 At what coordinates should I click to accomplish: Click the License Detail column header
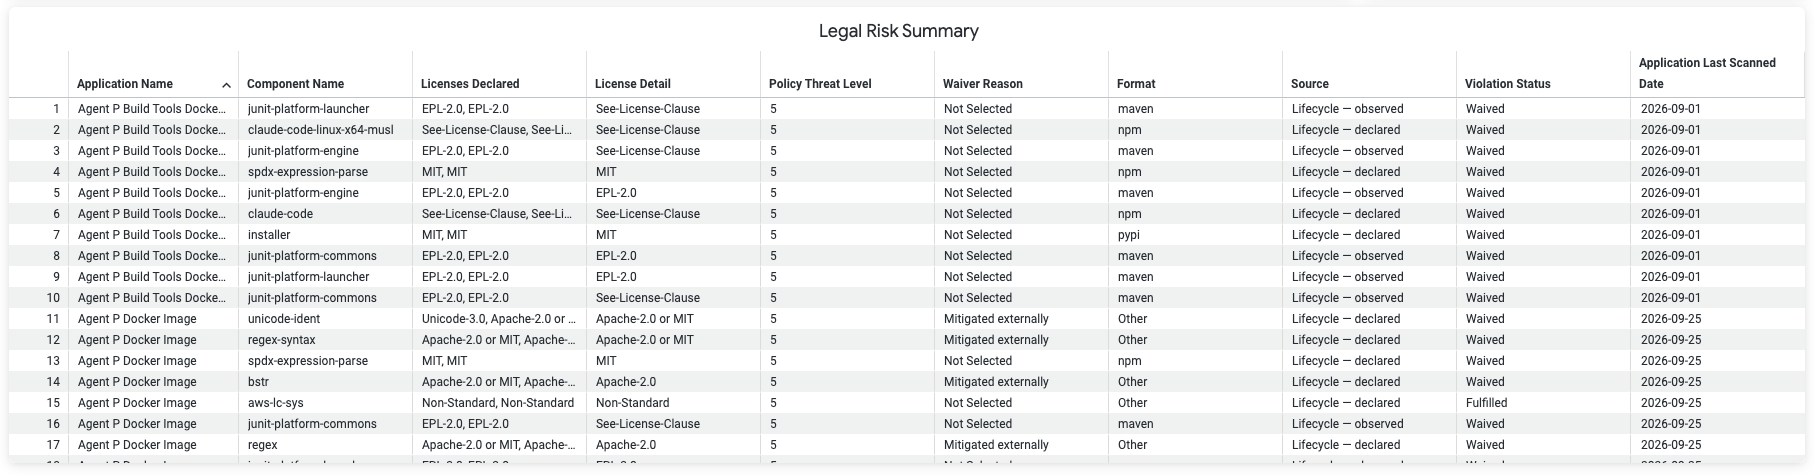(x=632, y=84)
